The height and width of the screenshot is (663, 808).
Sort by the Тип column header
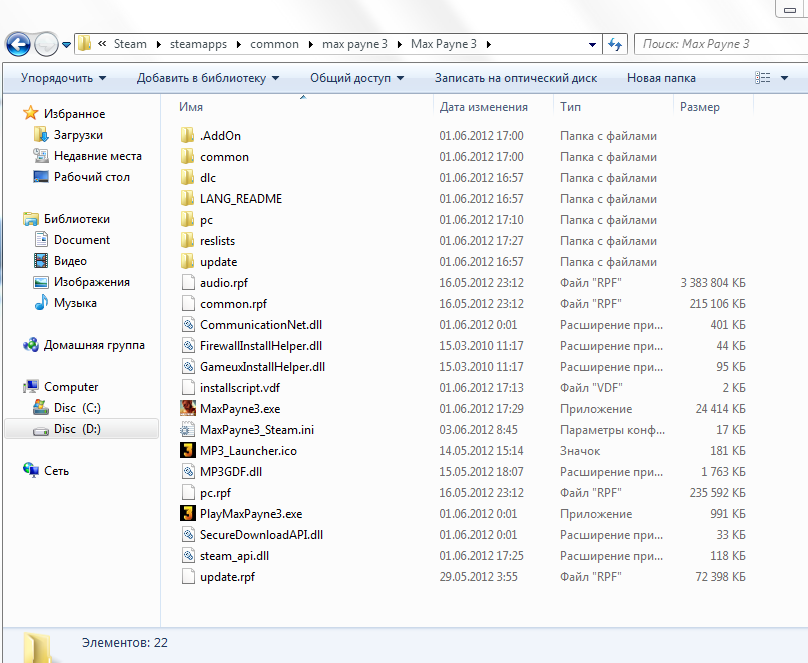click(x=570, y=107)
